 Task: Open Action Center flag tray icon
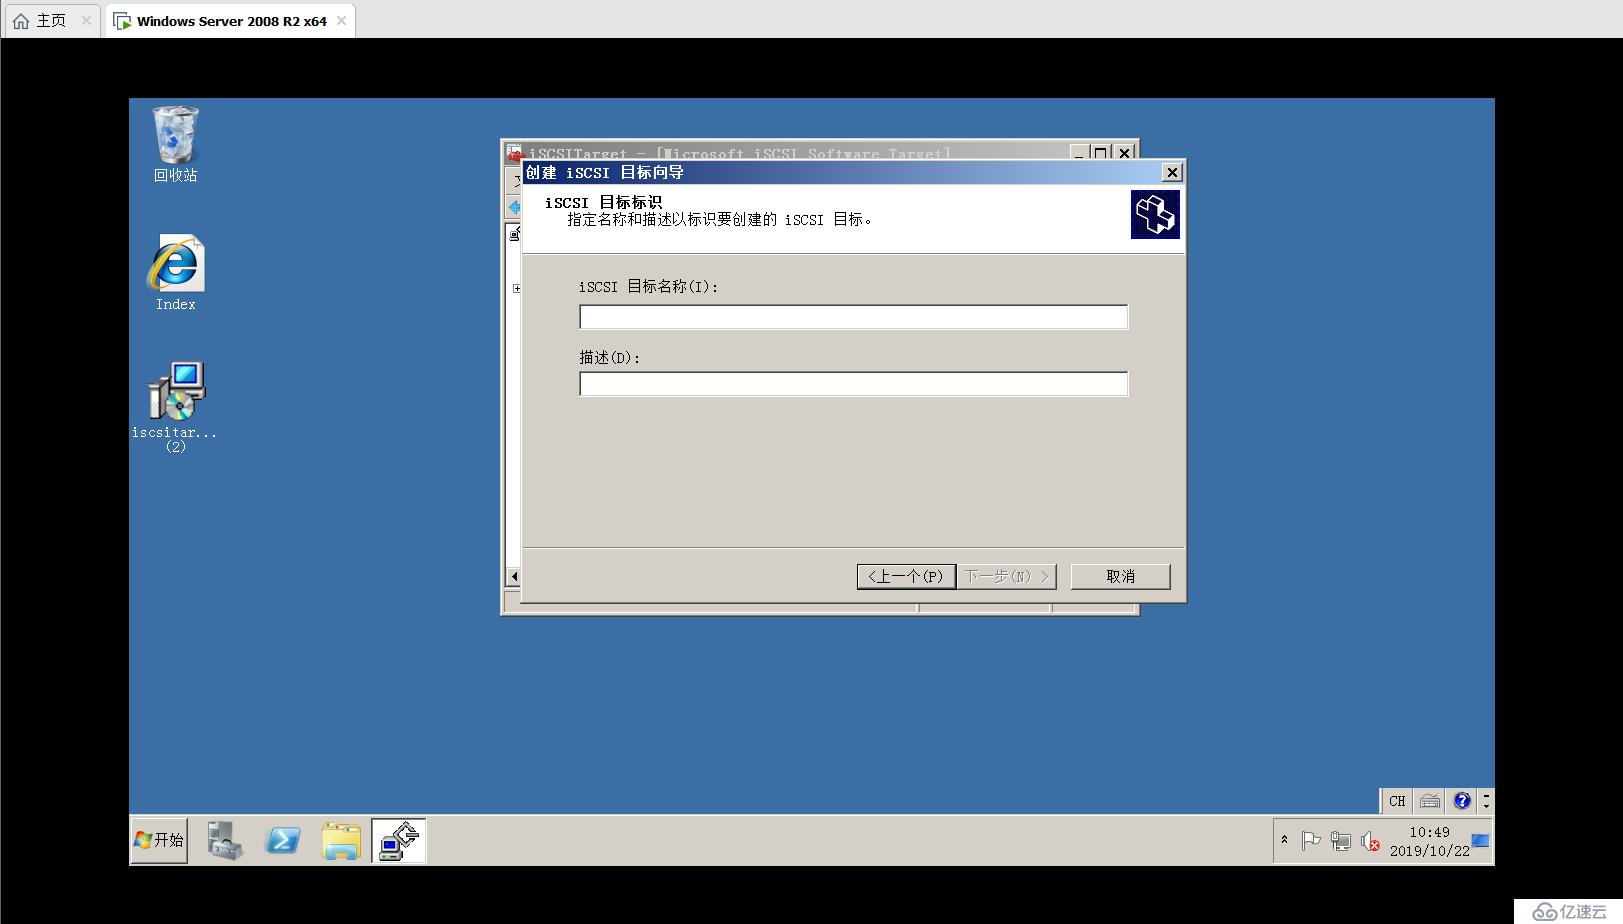[1311, 841]
